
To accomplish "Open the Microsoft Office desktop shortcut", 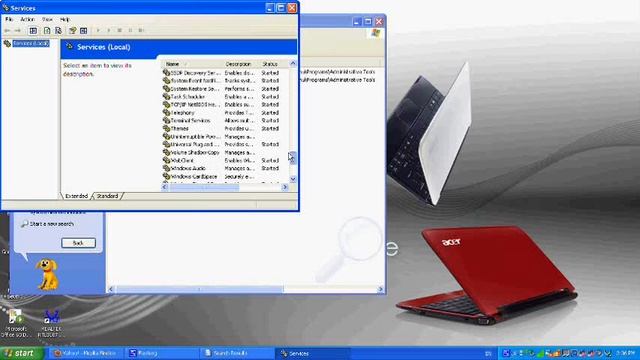I will pyautogui.click(x=16, y=323).
